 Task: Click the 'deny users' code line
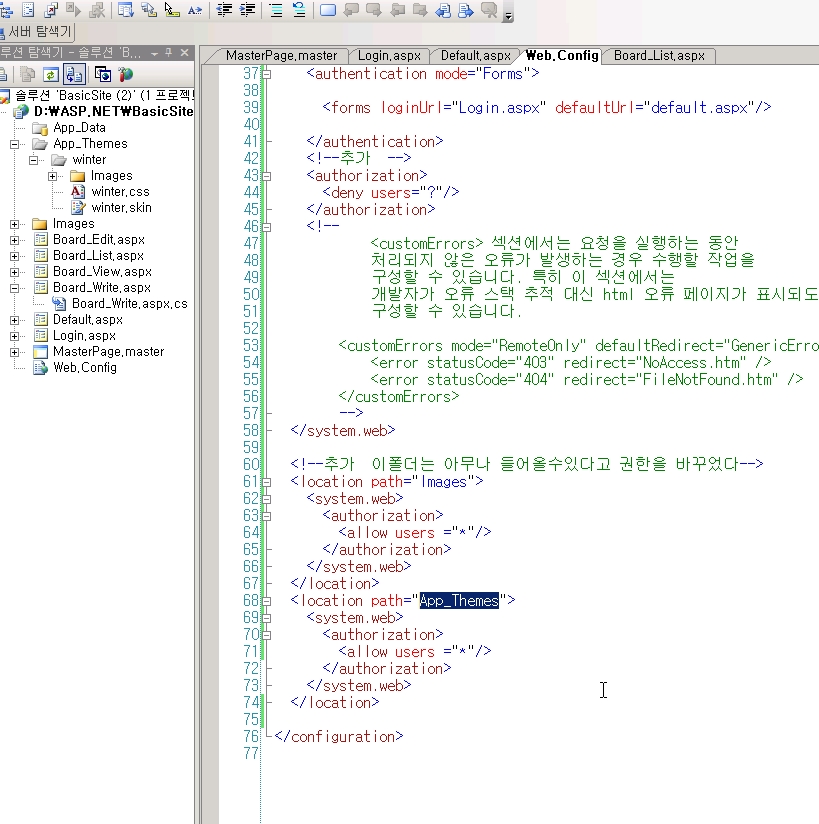pos(391,193)
